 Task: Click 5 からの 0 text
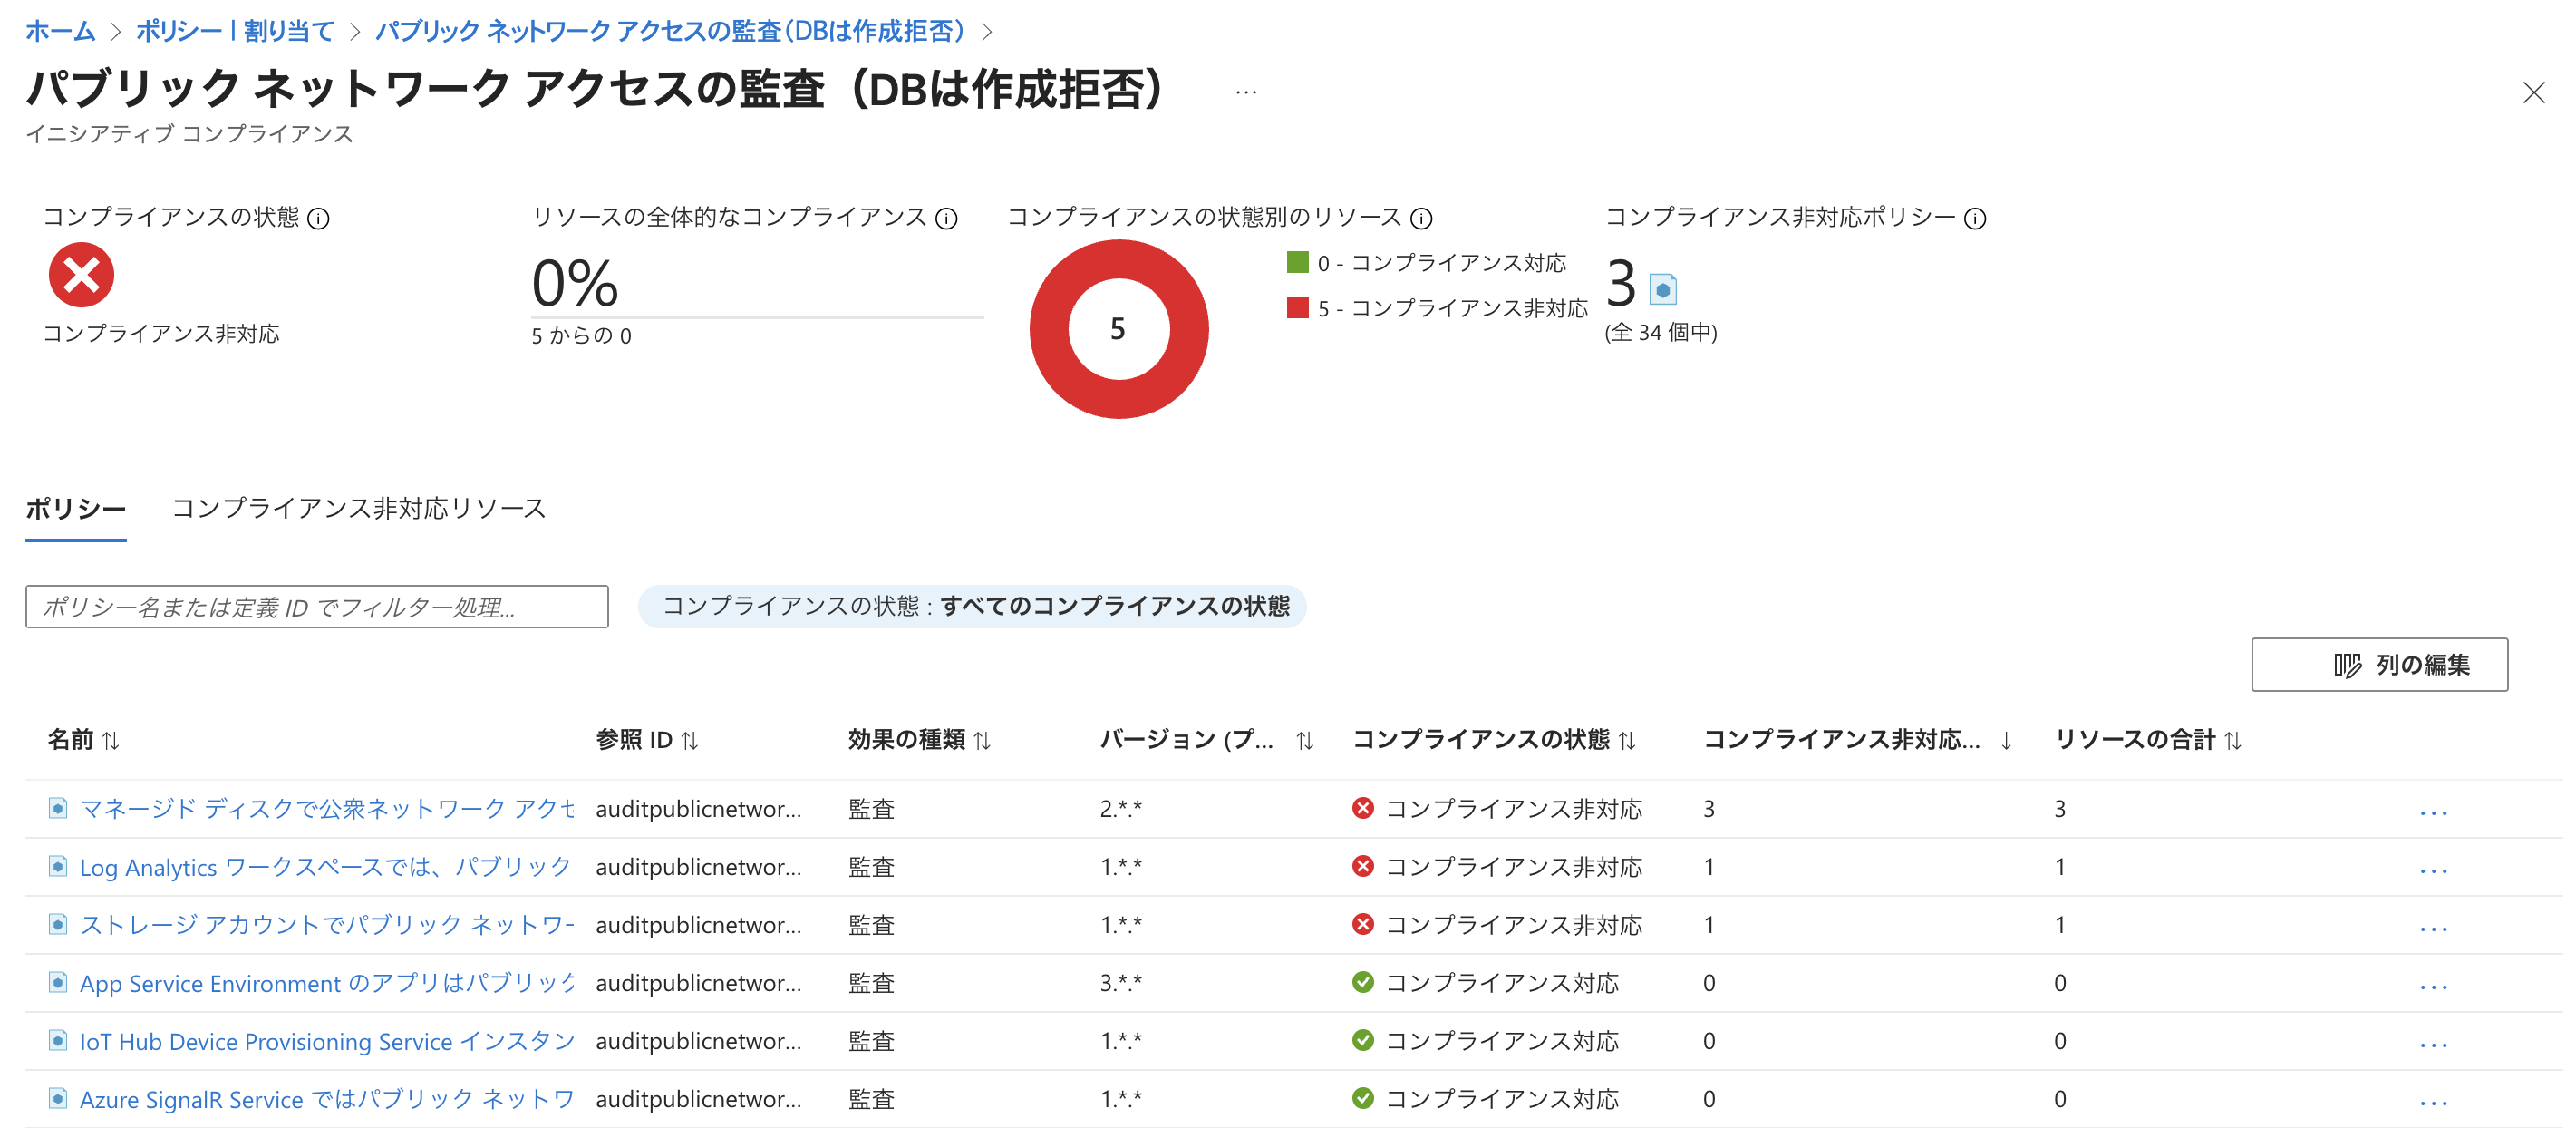(x=581, y=336)
